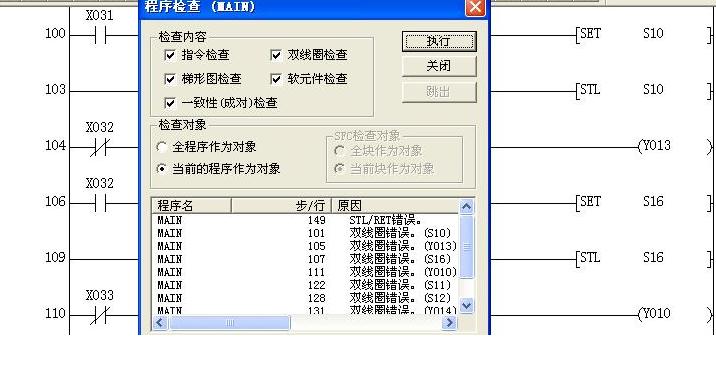
Task: Click the X031 contact at step 100
Action: coord(100,35)
